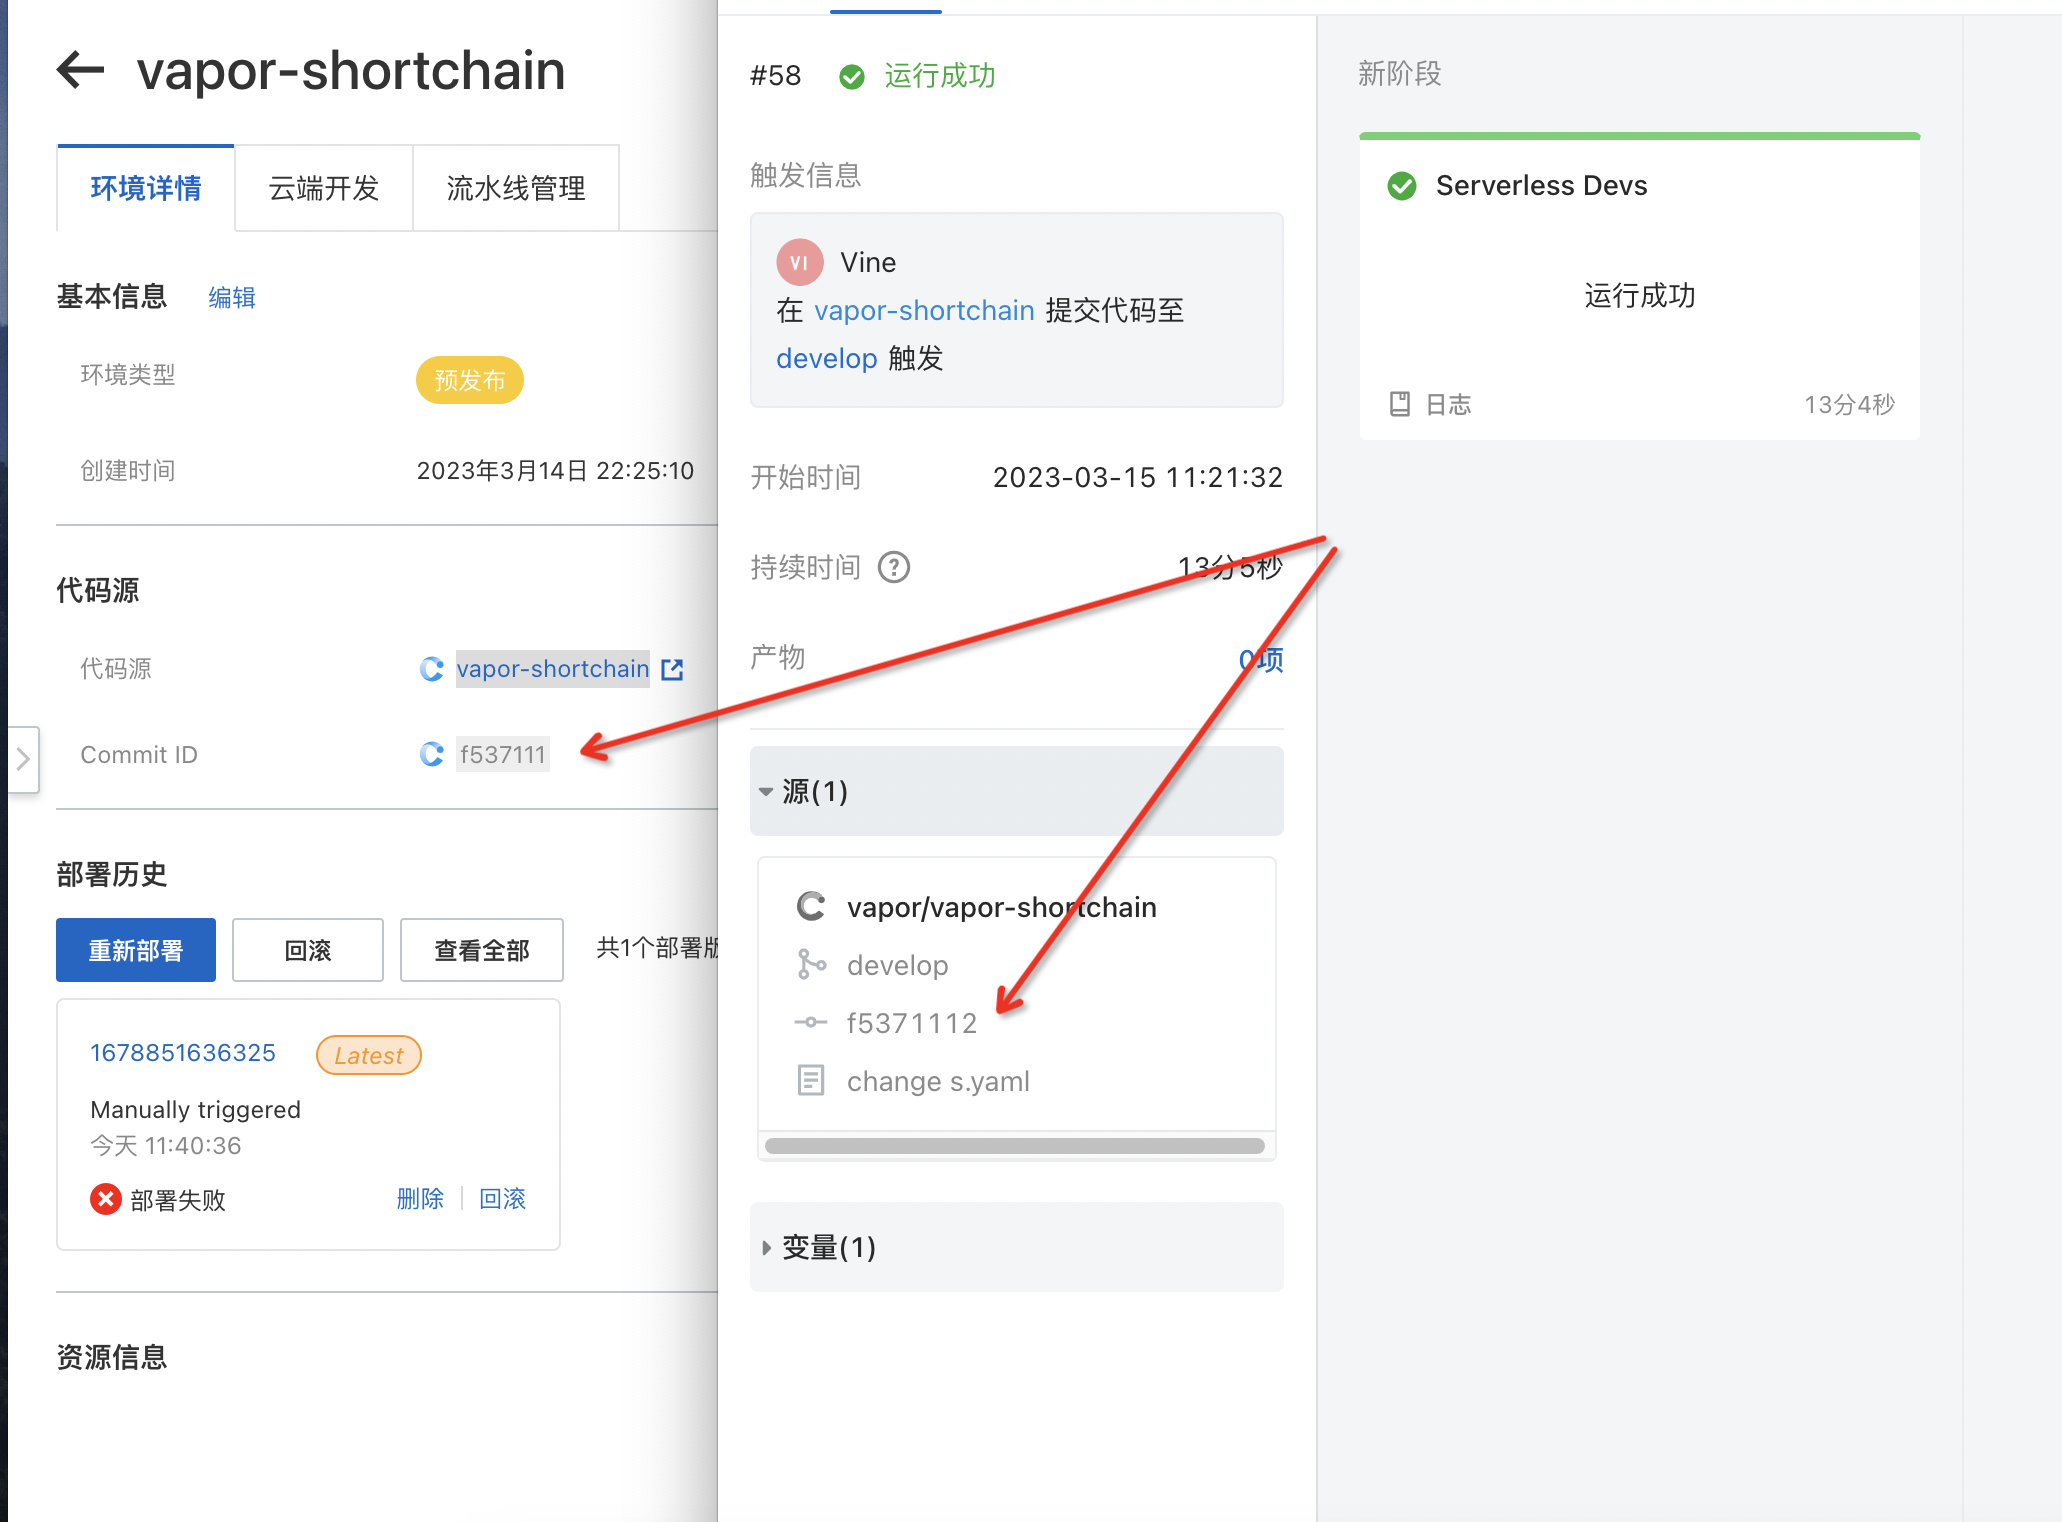Viewport: 2062px width, 1522px height.
Task: Click the document icon beside change s.yaml
Action: [811, 1080]
